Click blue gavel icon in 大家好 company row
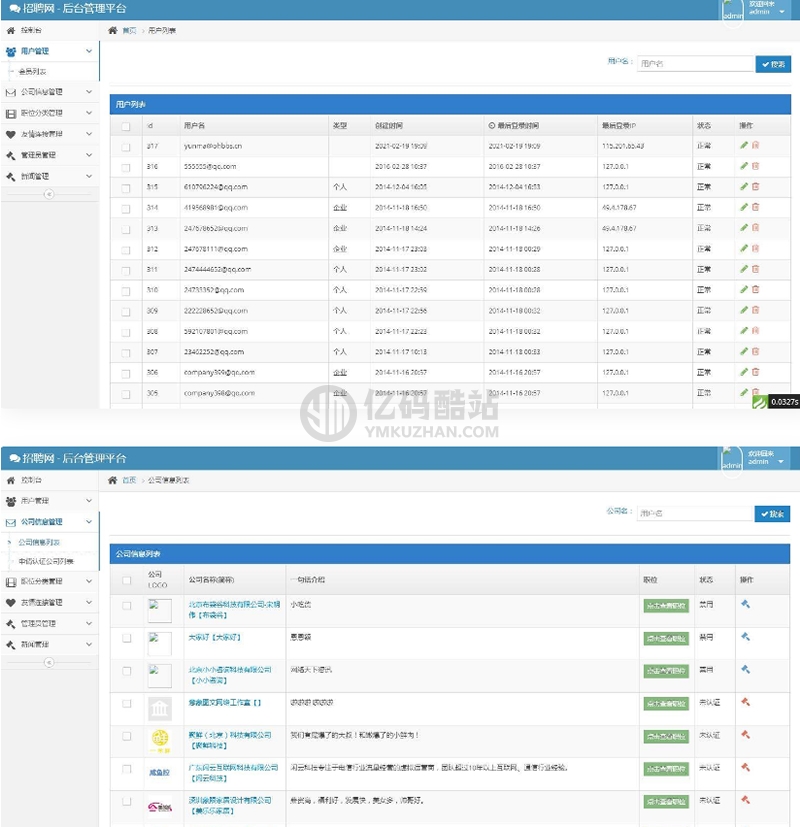 tap(745, 637)
